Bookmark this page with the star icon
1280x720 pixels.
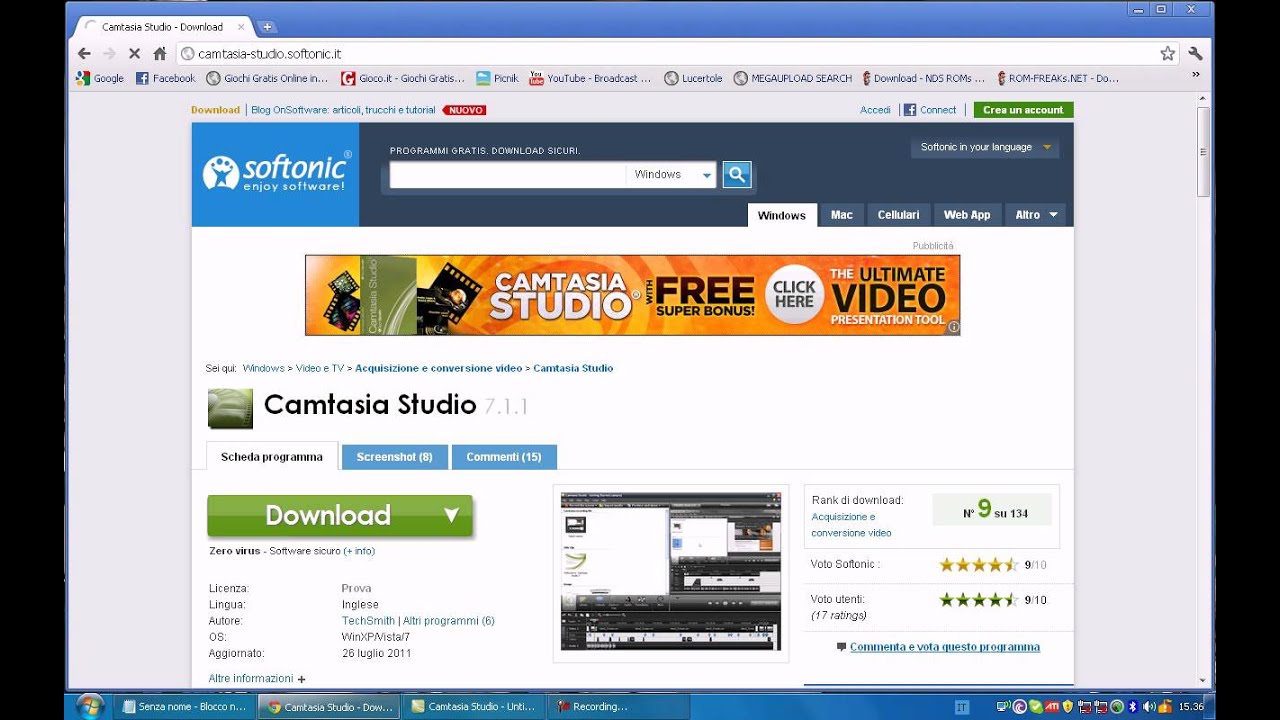1167,54
